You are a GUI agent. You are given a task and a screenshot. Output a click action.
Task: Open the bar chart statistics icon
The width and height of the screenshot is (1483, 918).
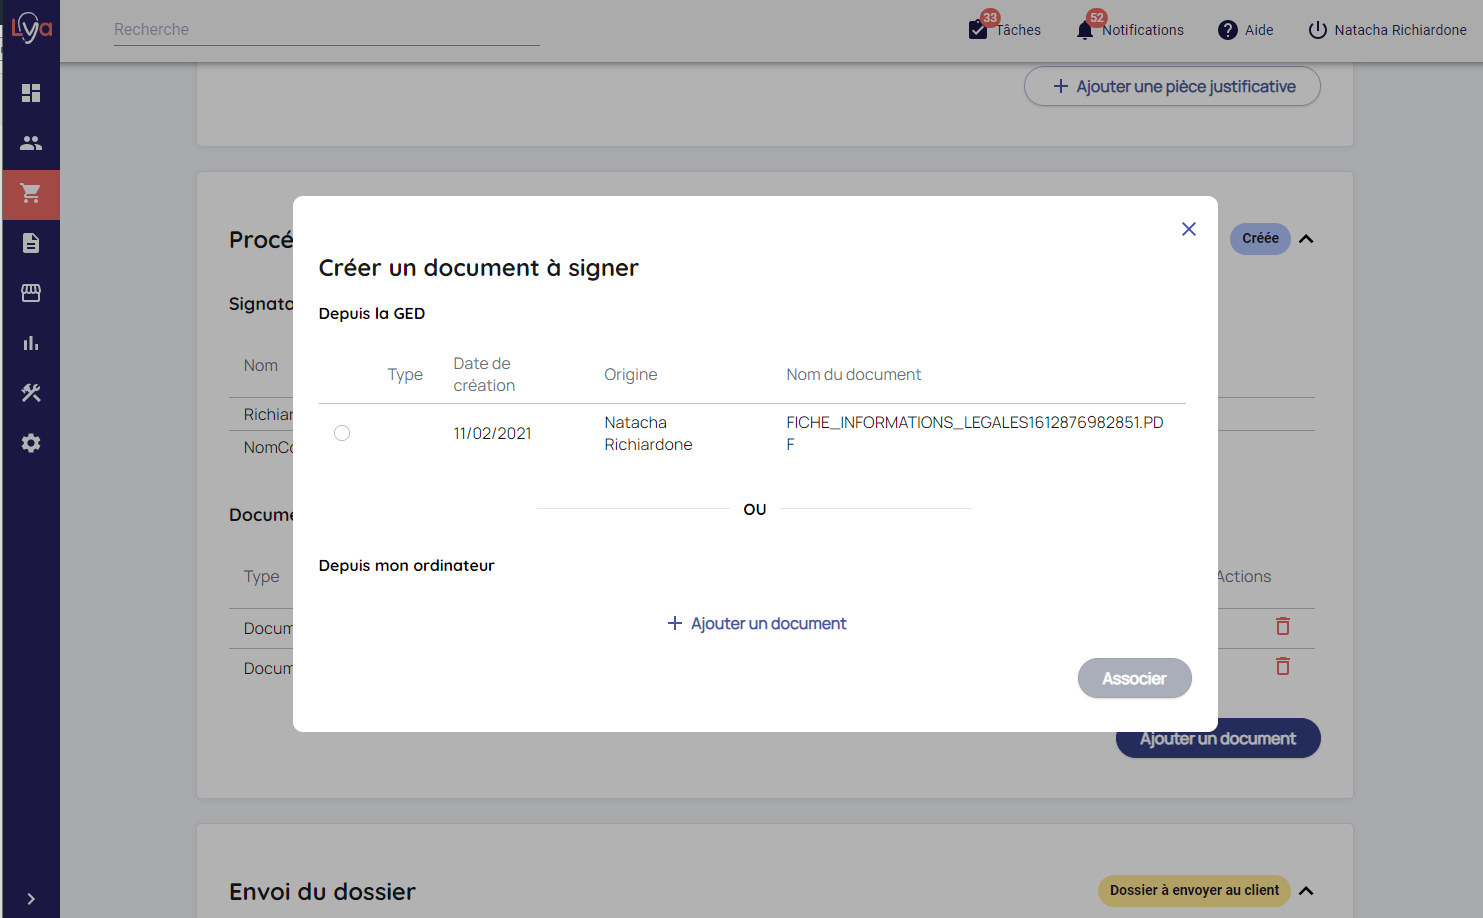(31, 343)
